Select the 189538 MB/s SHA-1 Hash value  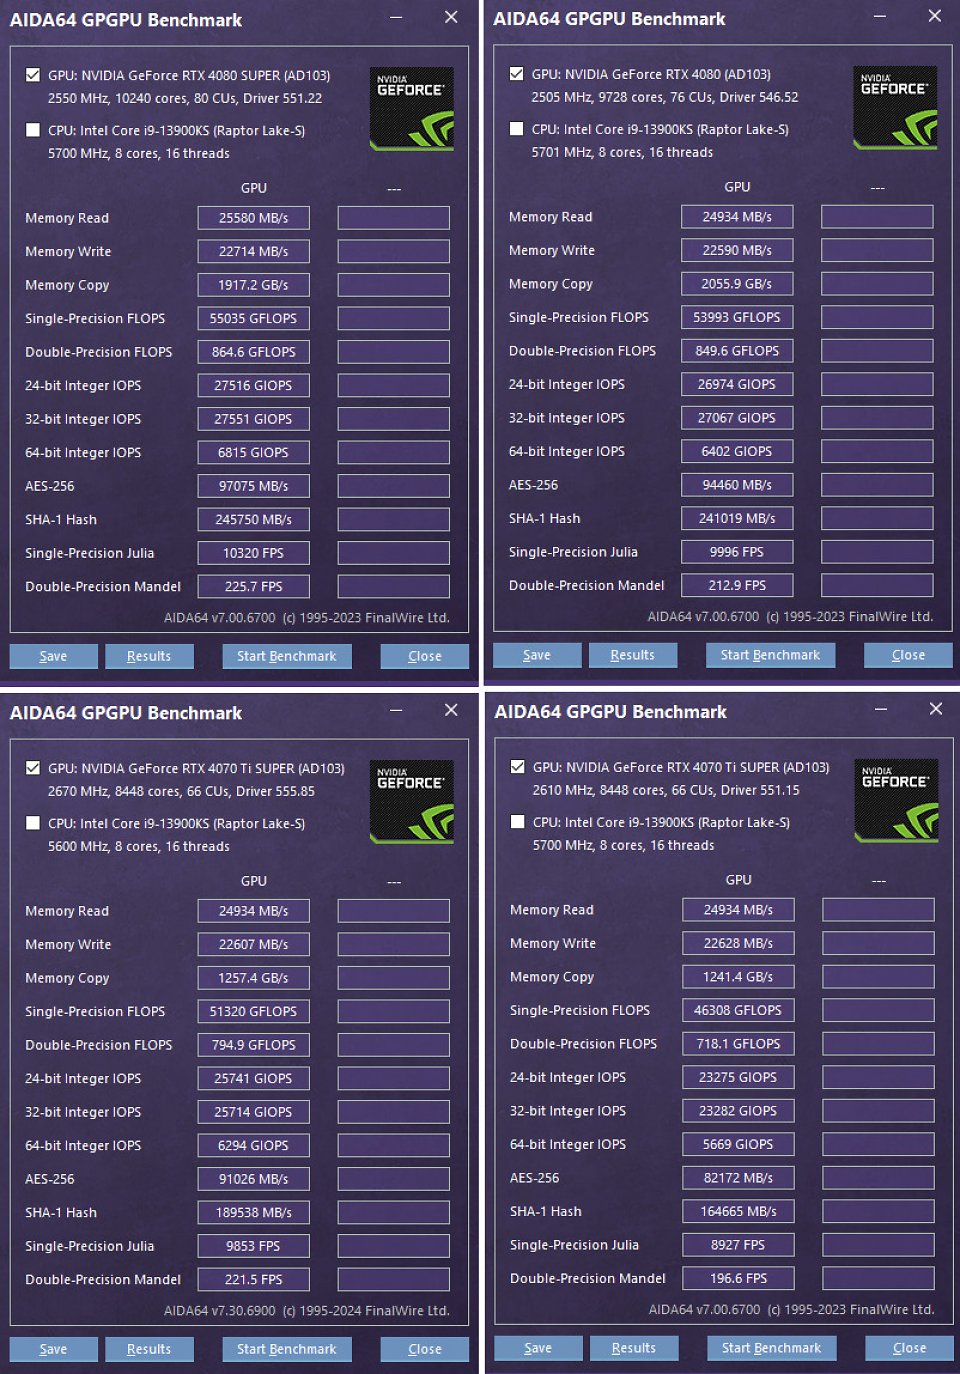pyautogui.click(x=254, y=1212)
